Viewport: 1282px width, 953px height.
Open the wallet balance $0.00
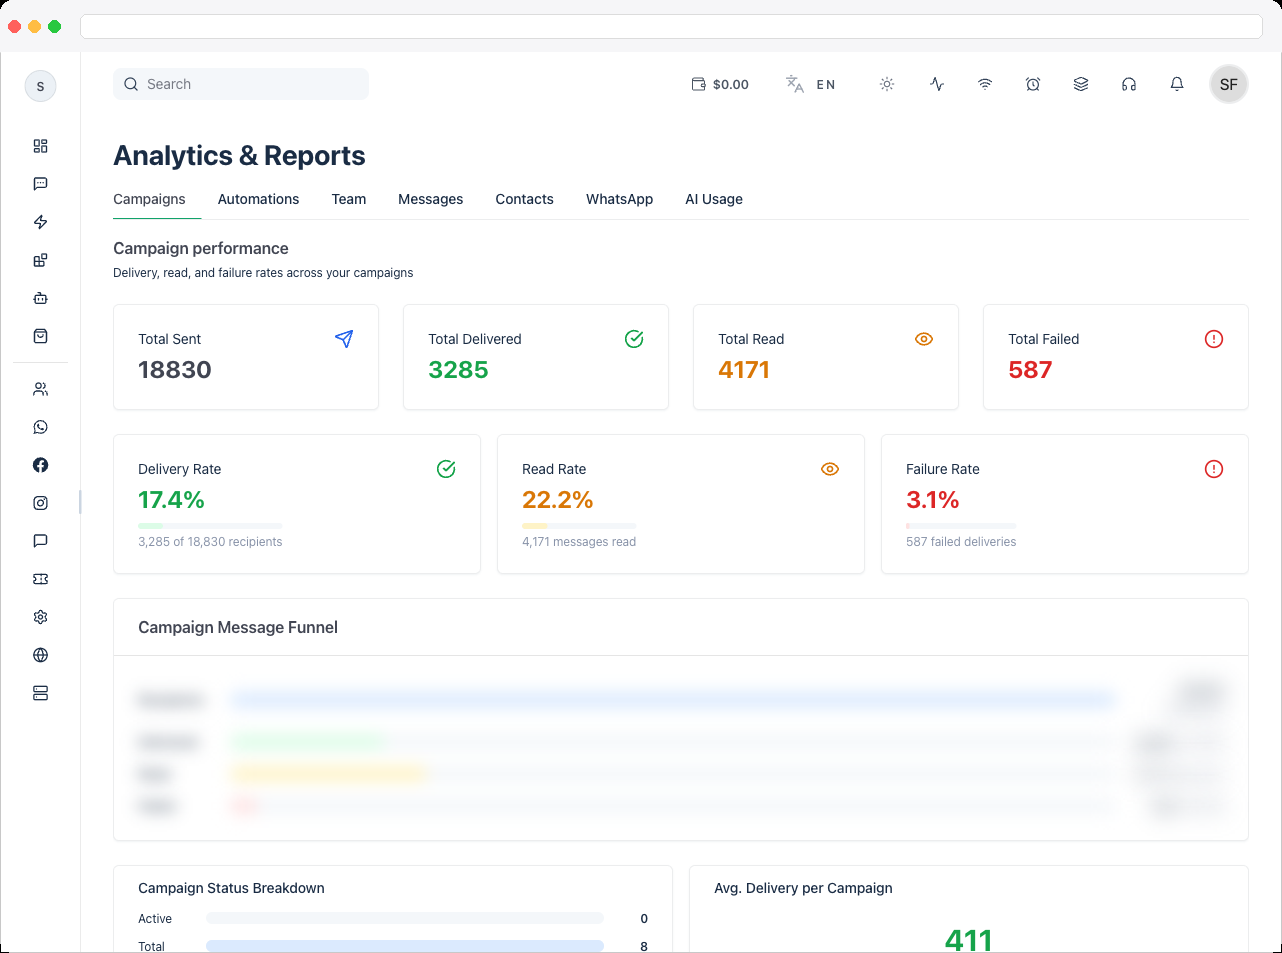click(x=720, y=84)
